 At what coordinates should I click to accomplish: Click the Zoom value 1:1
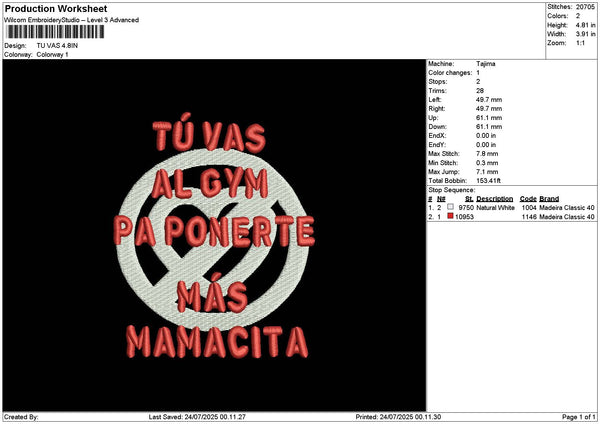[x=580, y=43]
